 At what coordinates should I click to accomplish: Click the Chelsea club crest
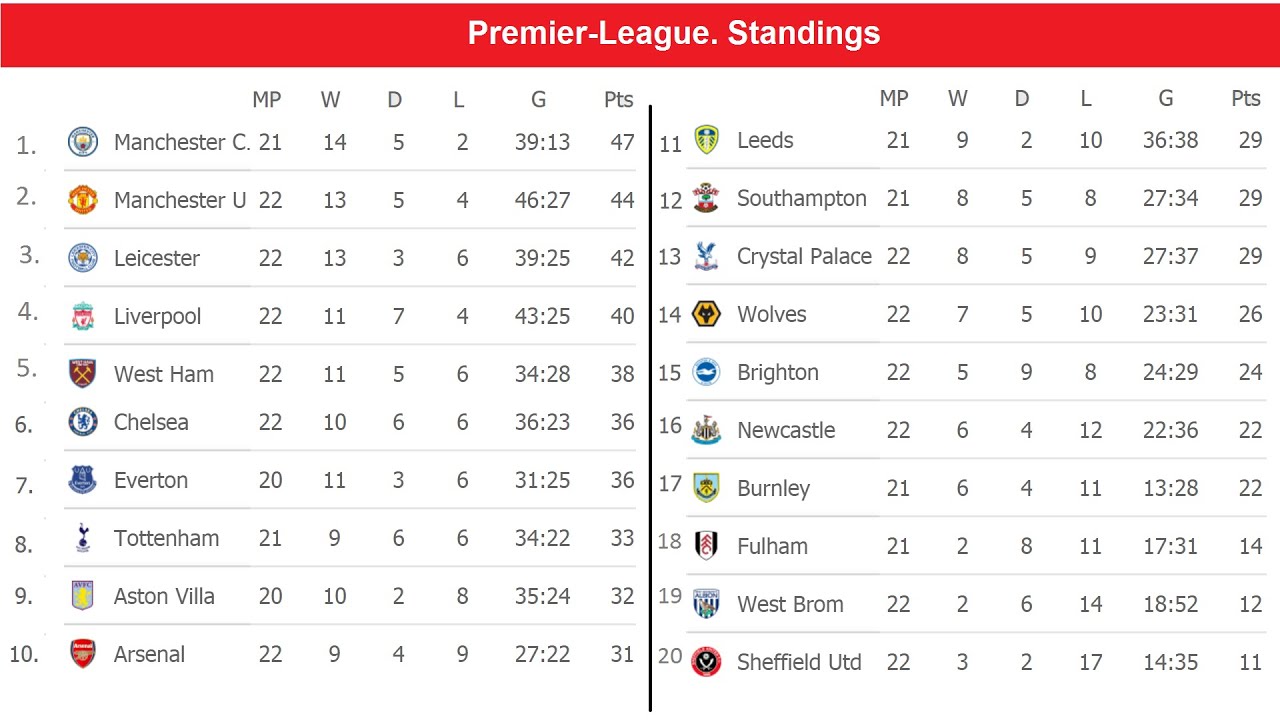[x=83, y=422]
